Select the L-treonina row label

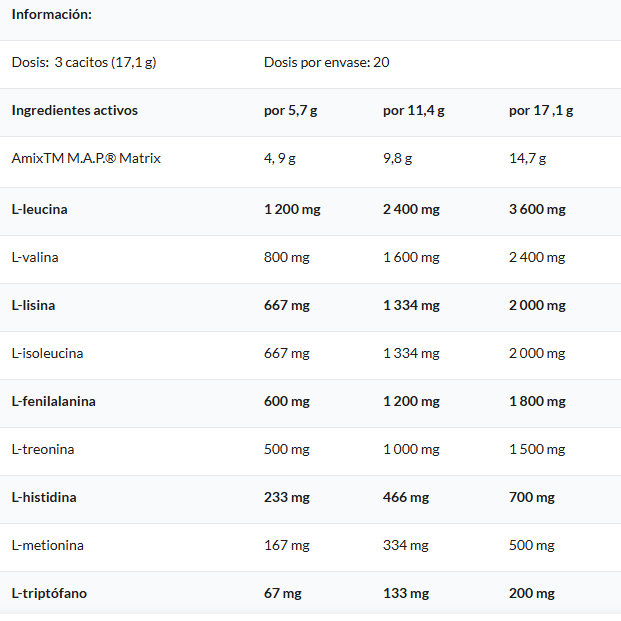coord(43,449)
